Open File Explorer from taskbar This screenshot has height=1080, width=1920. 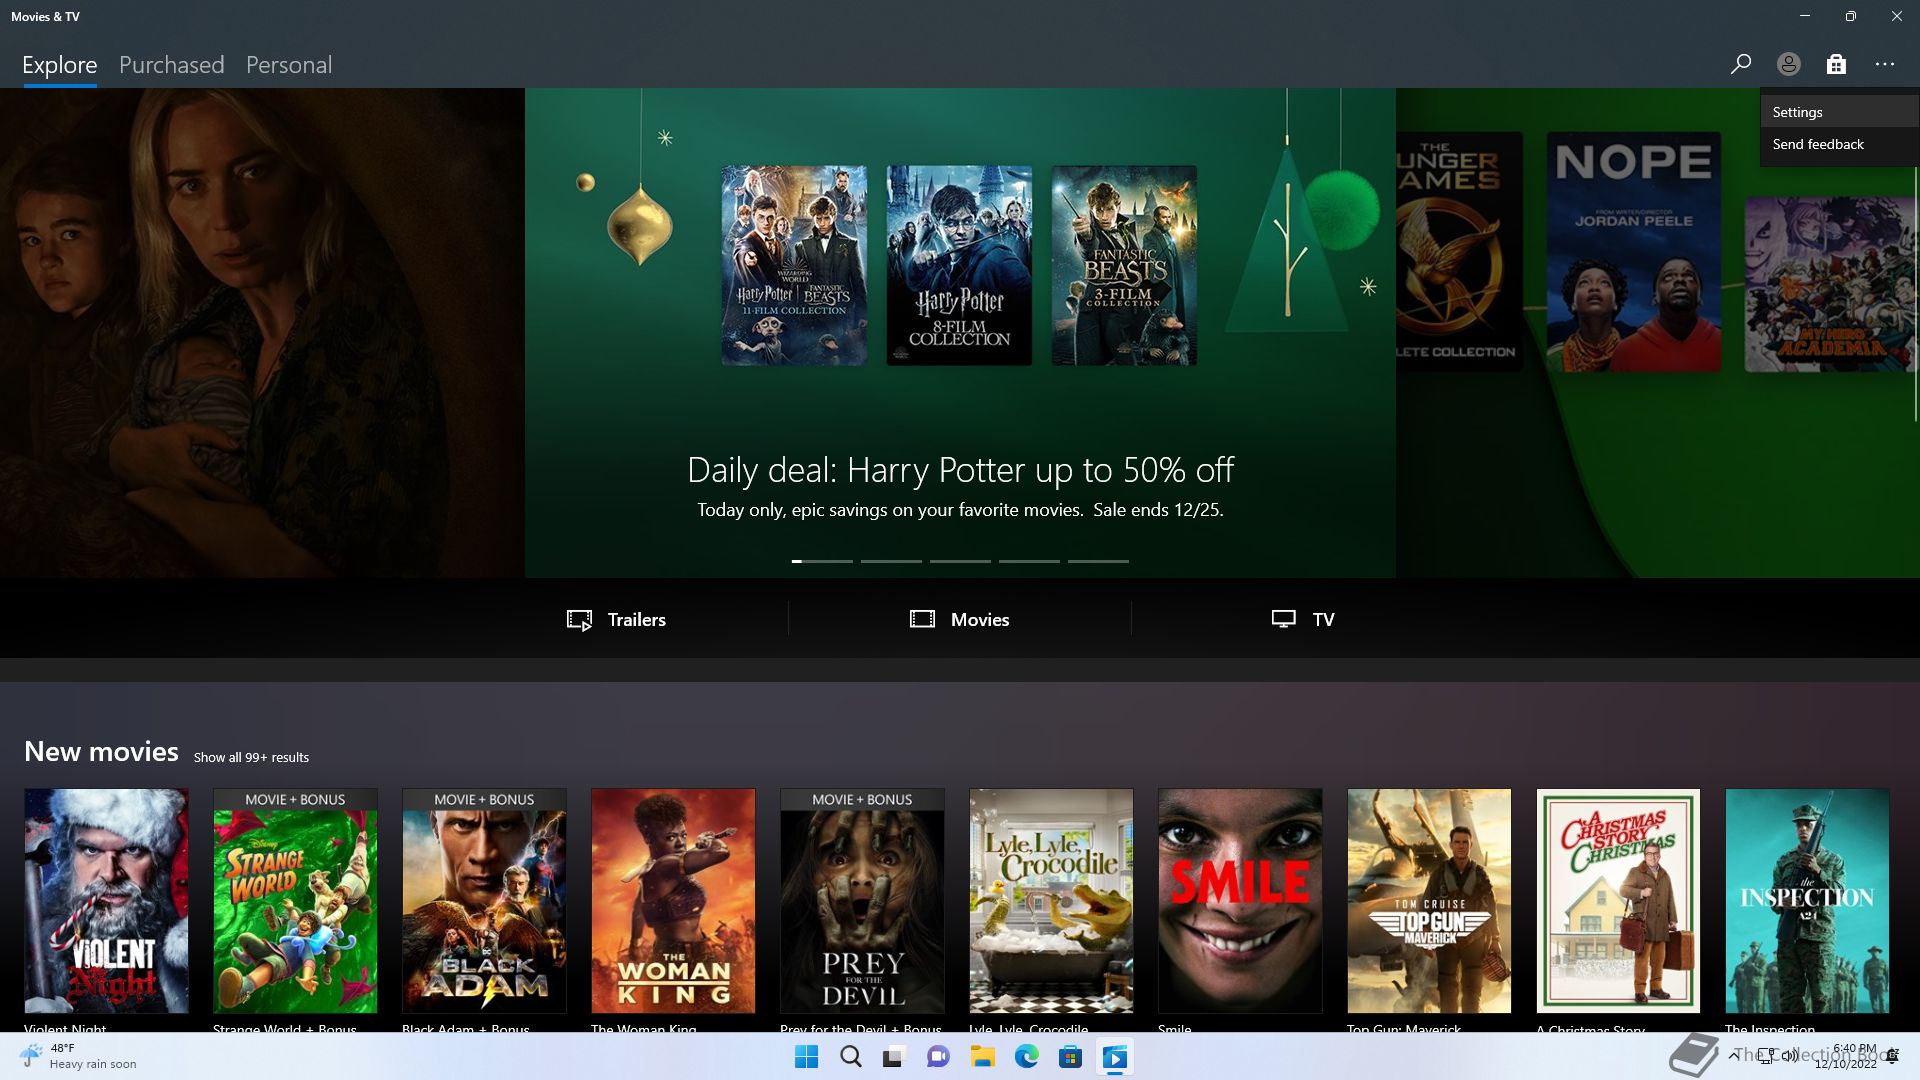click(982, 1057)
